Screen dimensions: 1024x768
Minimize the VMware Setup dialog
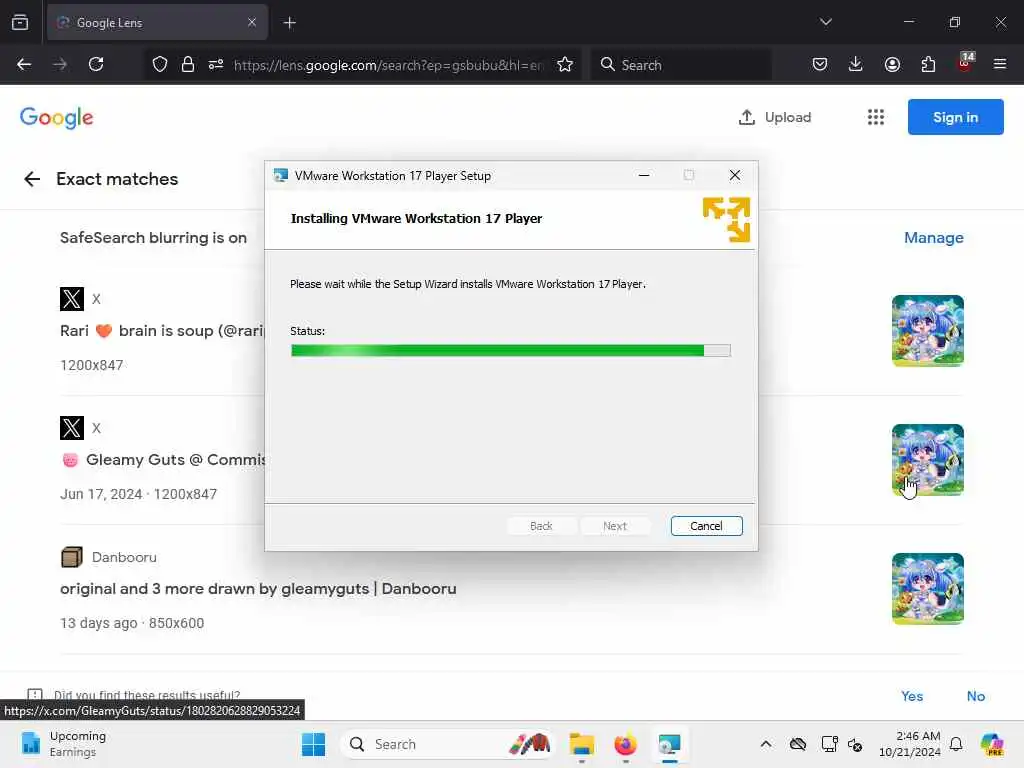coord(644,175)
